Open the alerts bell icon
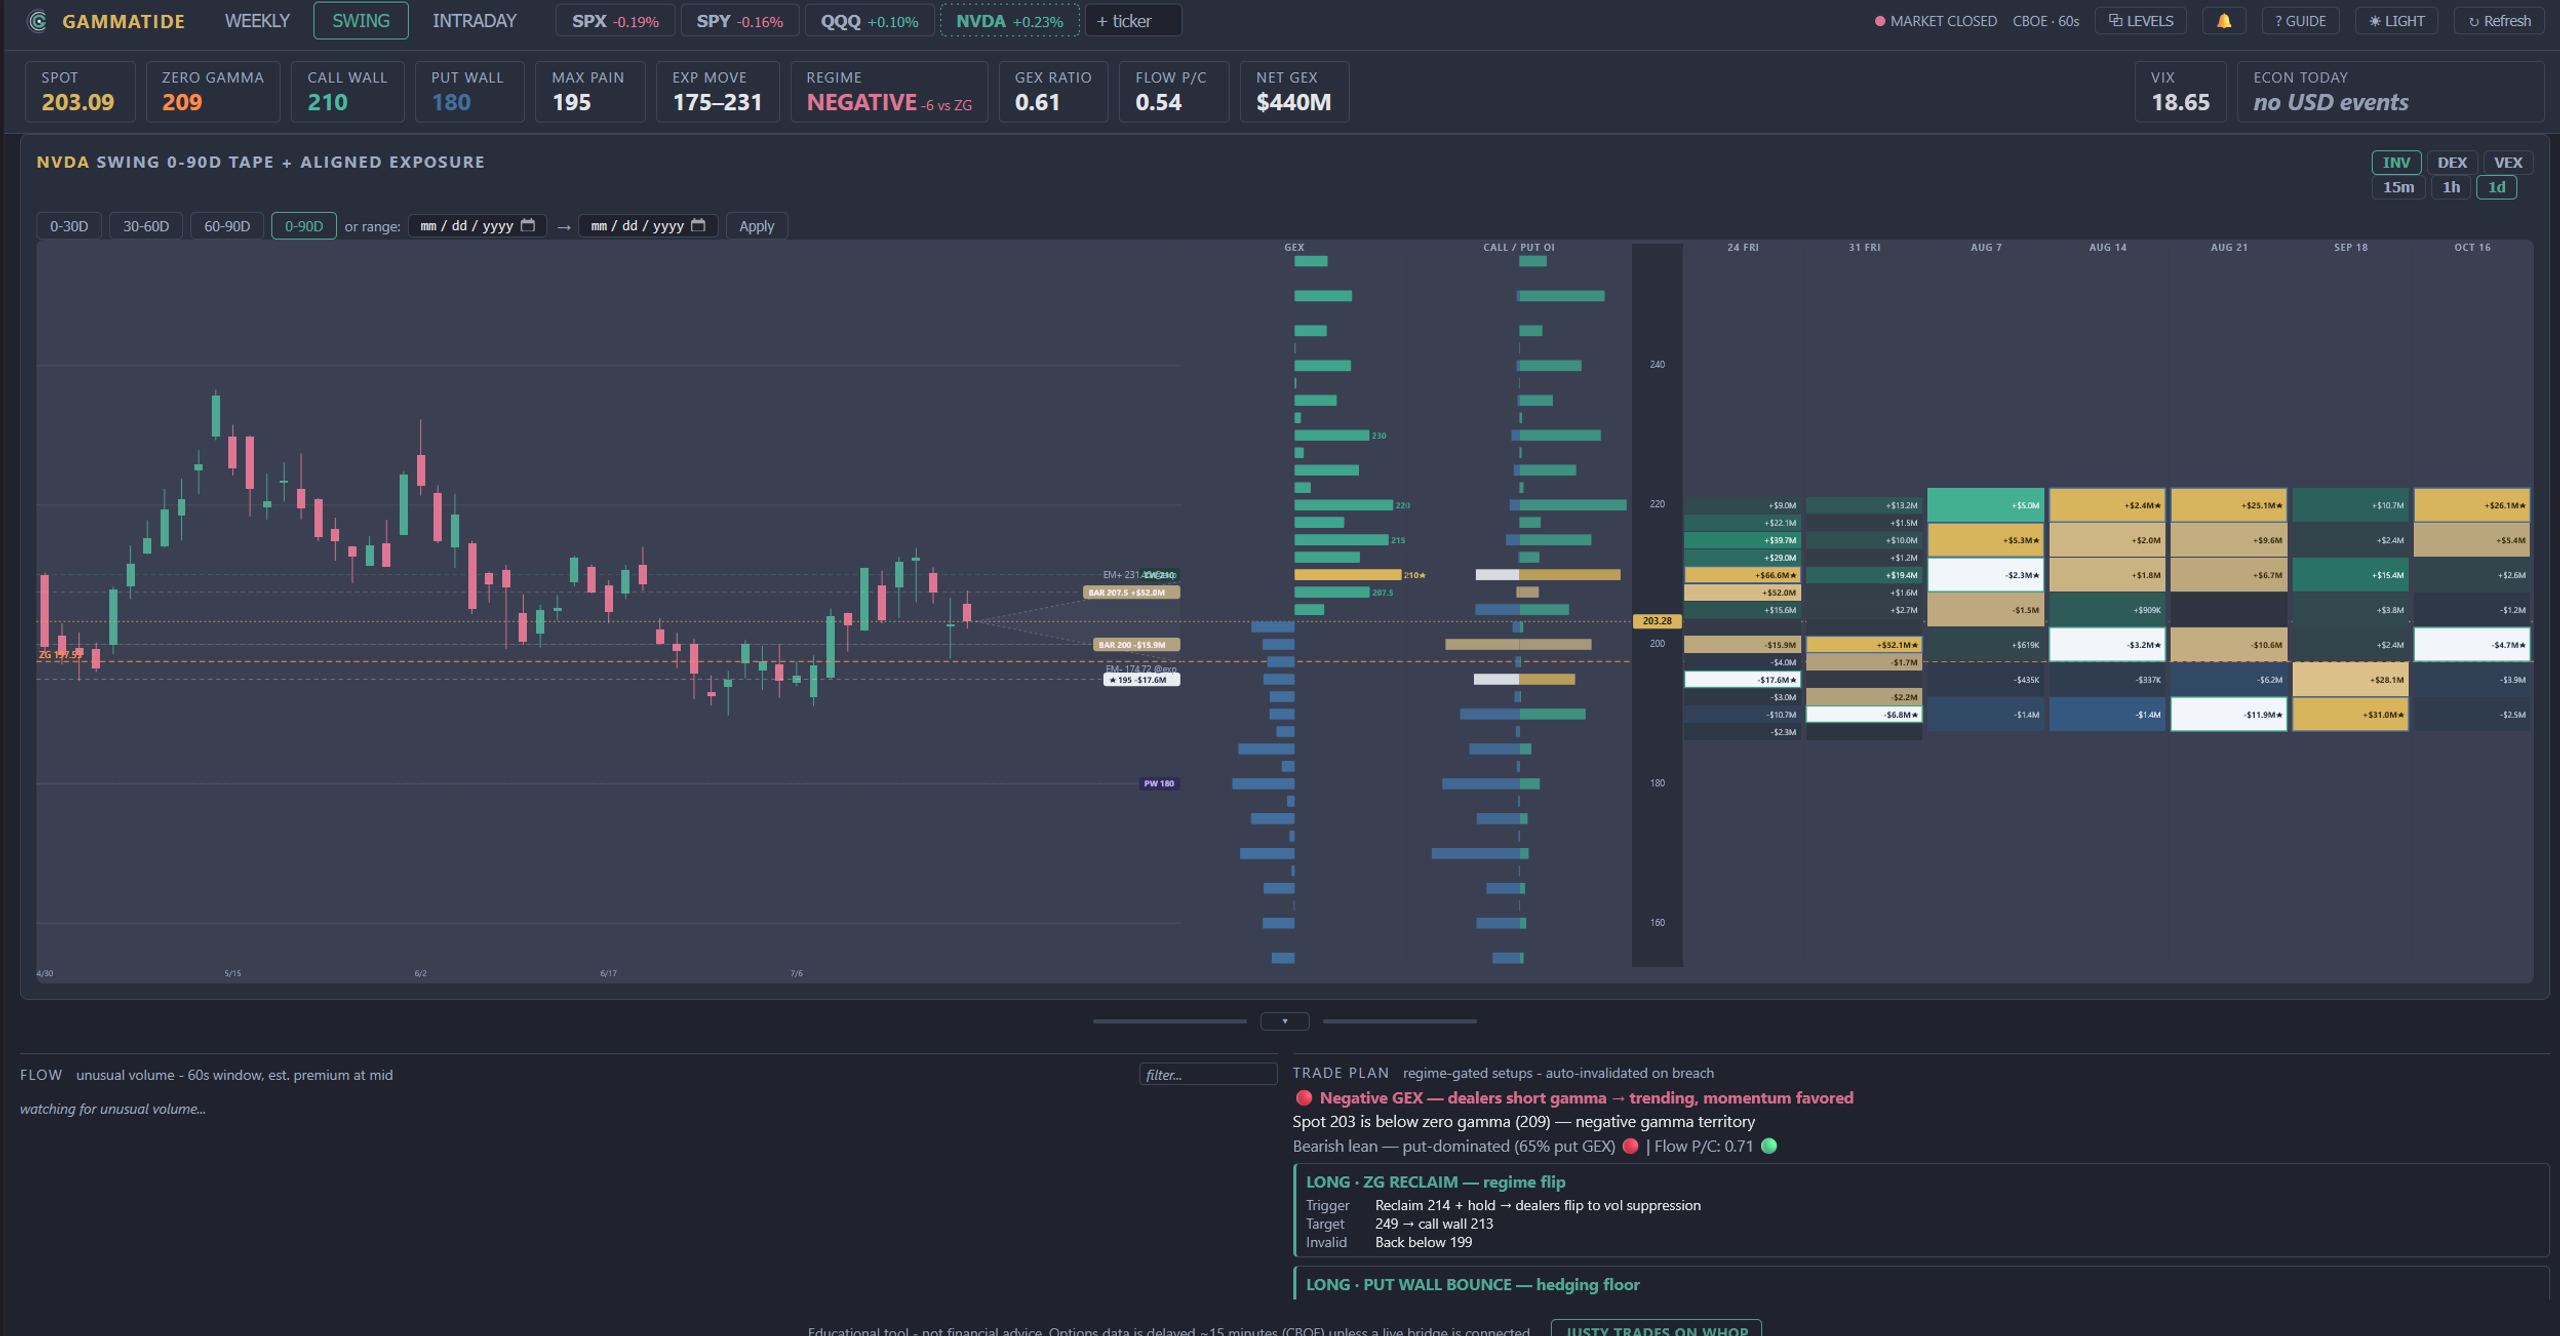This screenshot has height=1336, width=2560. pos(2223,21)
